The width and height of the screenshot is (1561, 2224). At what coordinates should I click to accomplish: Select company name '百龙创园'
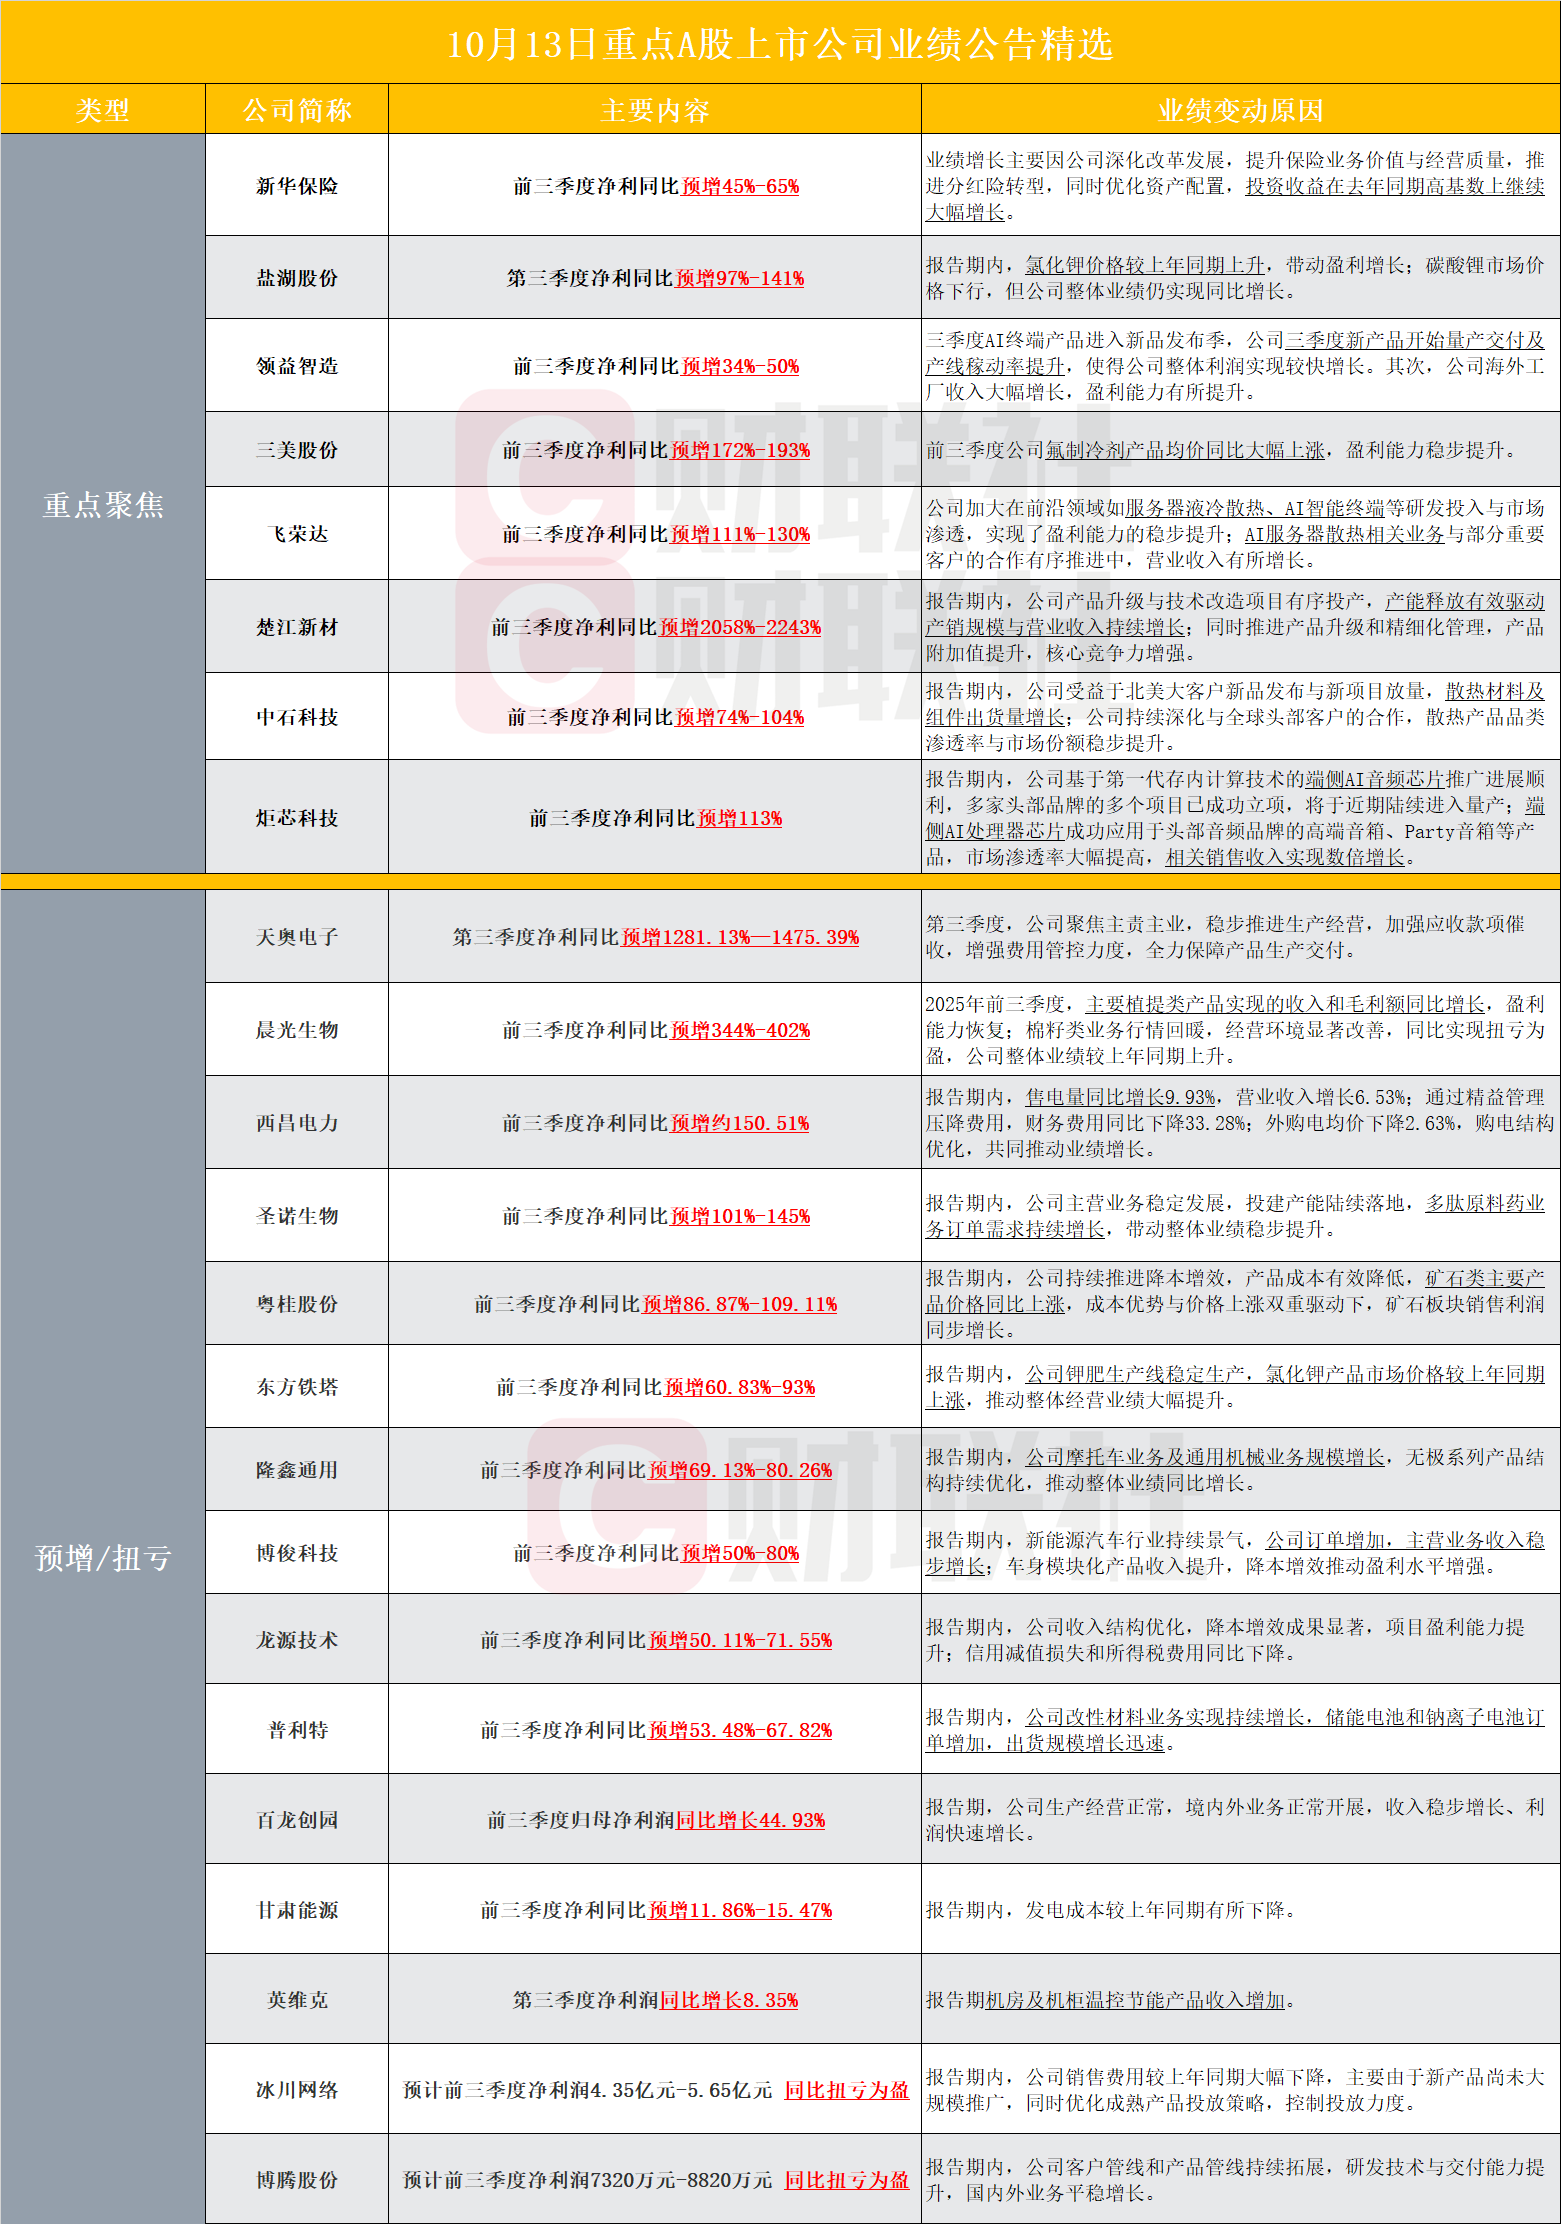pos(297,1820)
